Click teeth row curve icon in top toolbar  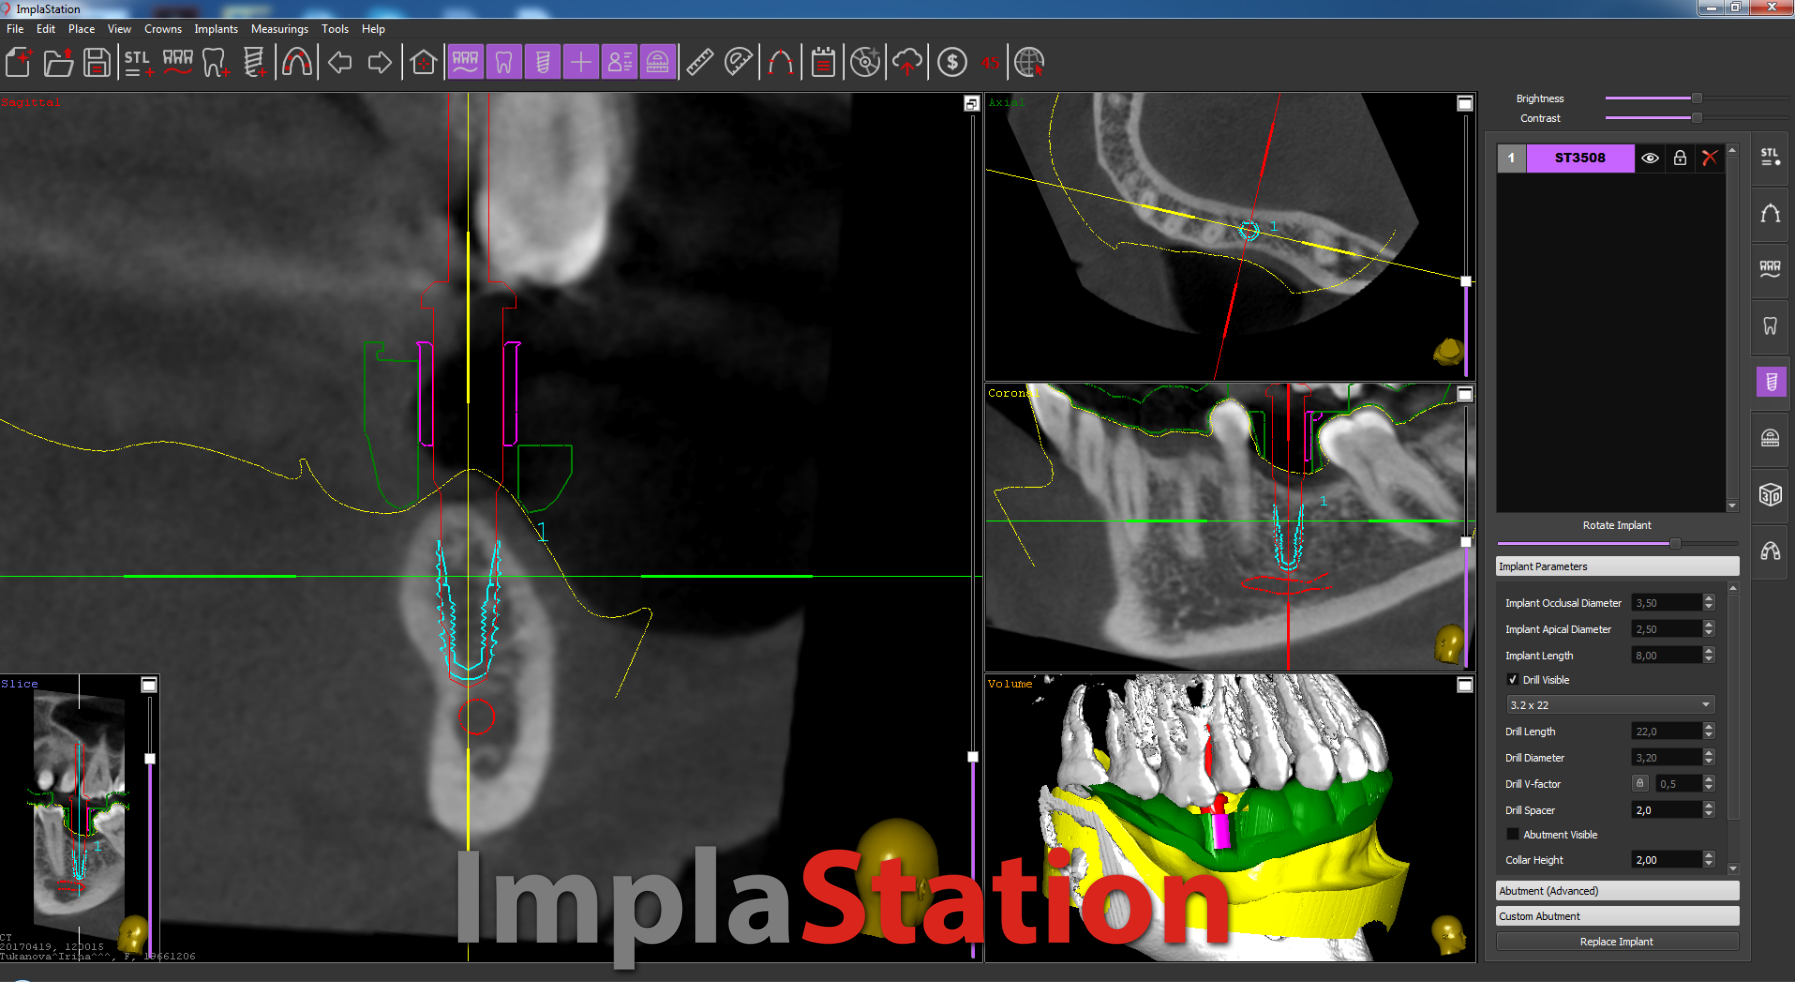pyautogui.click(x=178, y=63)
